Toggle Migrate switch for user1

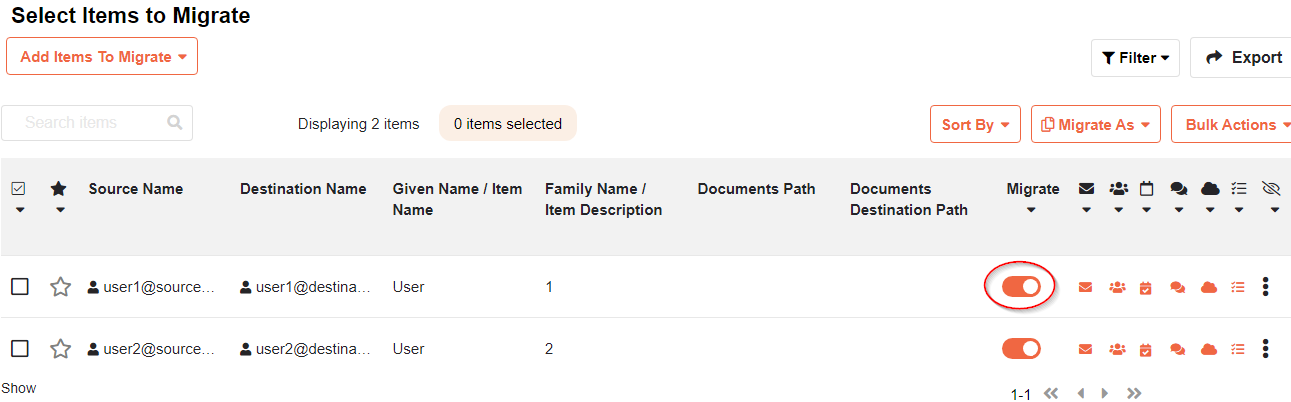1021,287
